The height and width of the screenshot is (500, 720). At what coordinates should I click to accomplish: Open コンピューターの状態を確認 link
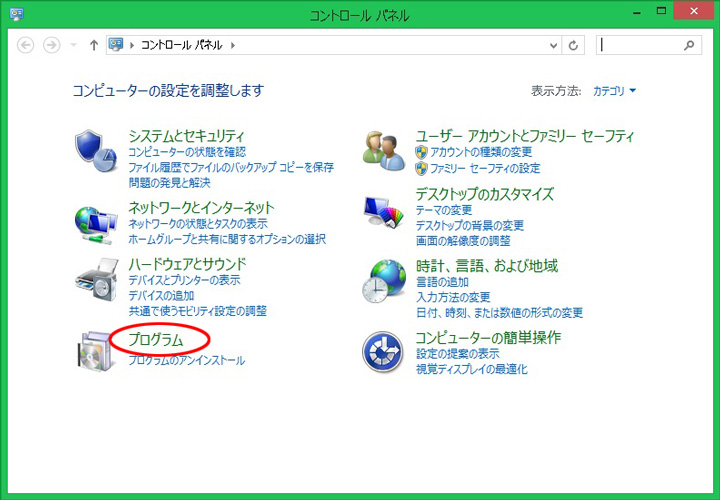pyautogui.click(x=187, y=152)
